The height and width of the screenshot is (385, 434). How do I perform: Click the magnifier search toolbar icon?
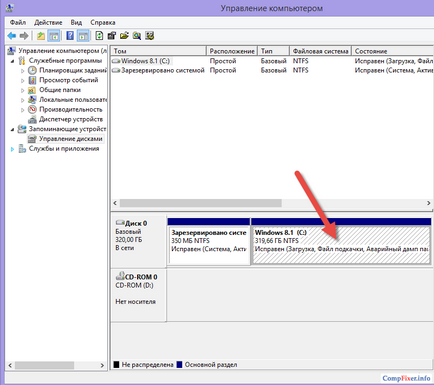137,36
